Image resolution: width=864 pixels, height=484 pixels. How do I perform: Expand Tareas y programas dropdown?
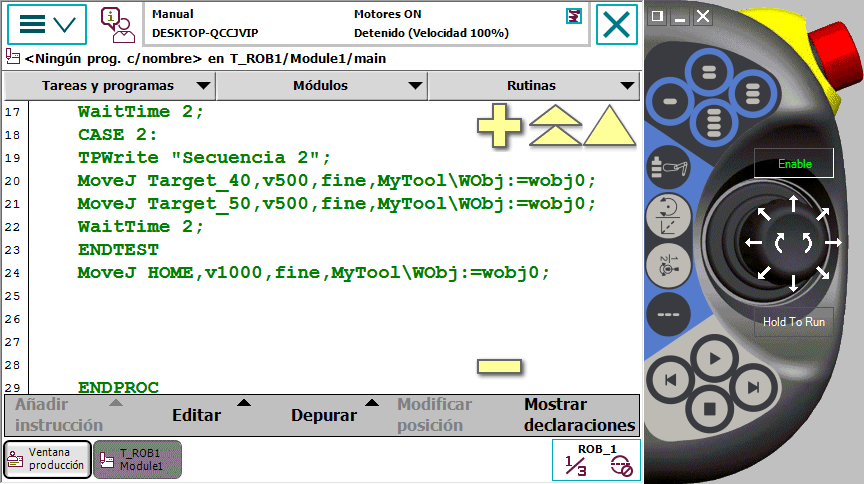click(110, 85)
